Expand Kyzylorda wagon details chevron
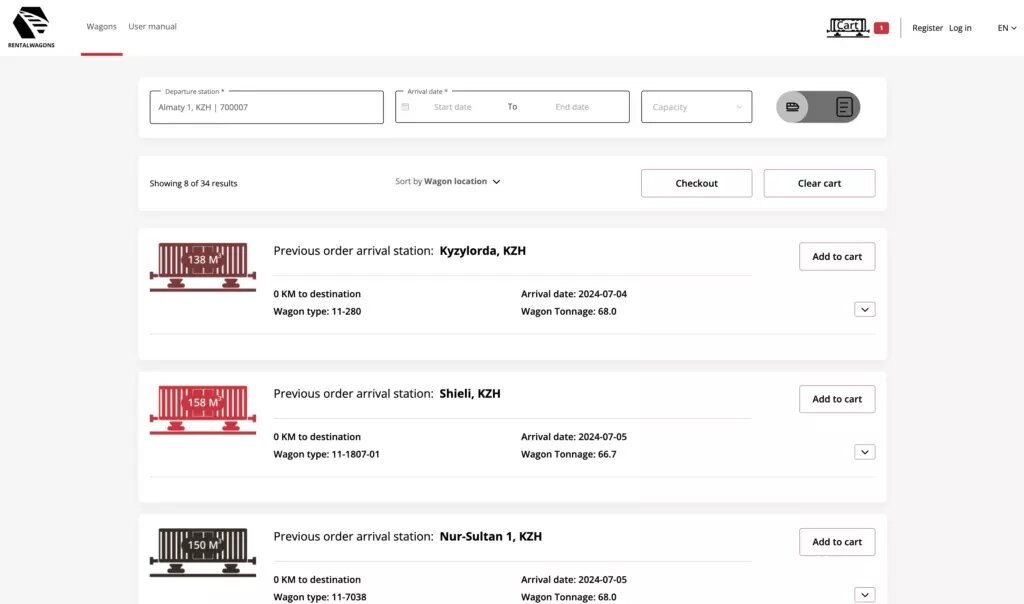Viewport: 1024px width, 604px height. click(865, 310)
